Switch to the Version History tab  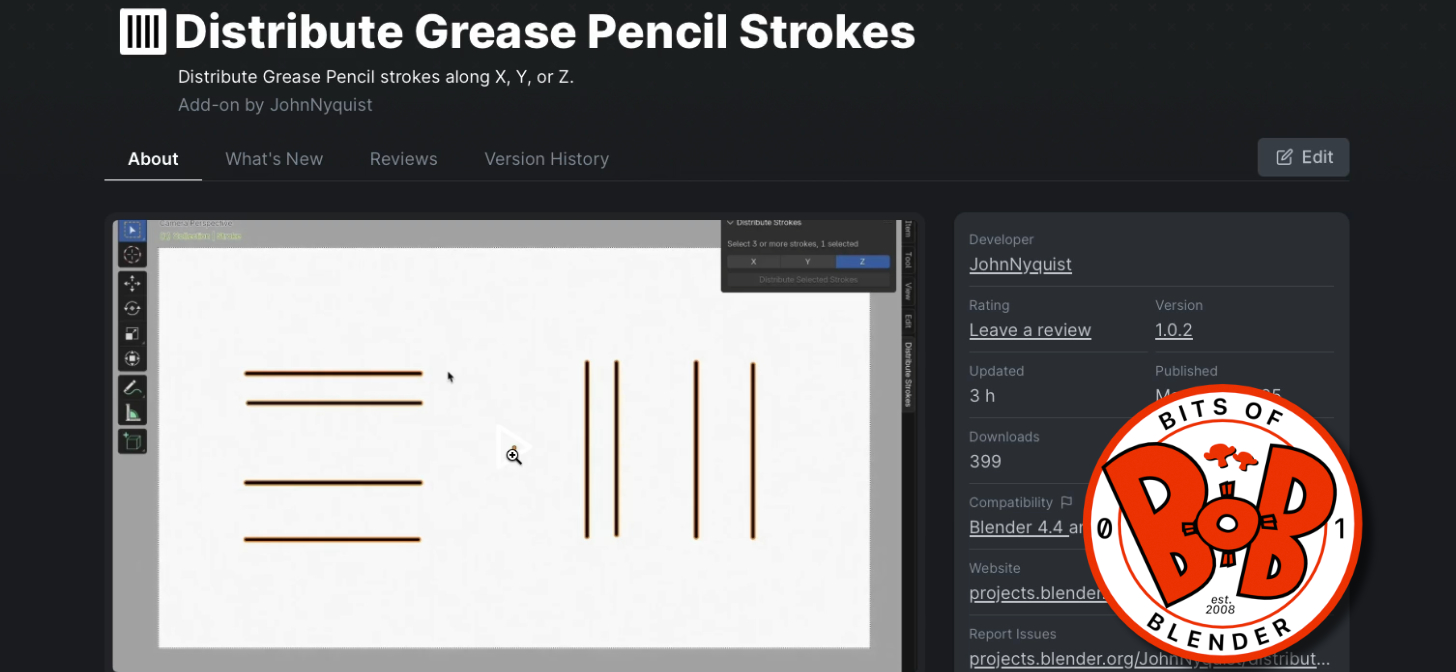(x=547, y=159)
